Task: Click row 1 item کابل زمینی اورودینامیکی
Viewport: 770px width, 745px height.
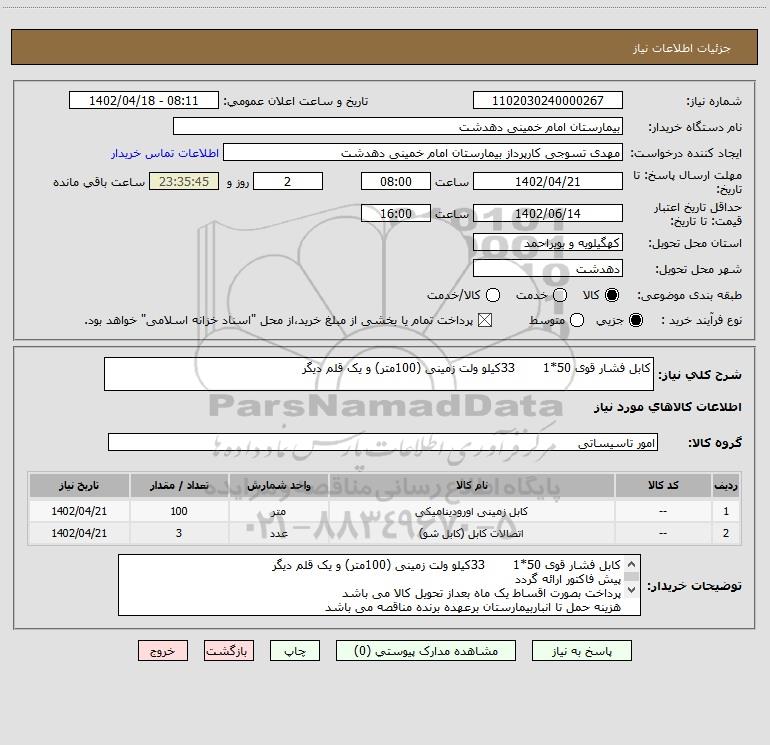Action: 471,511
